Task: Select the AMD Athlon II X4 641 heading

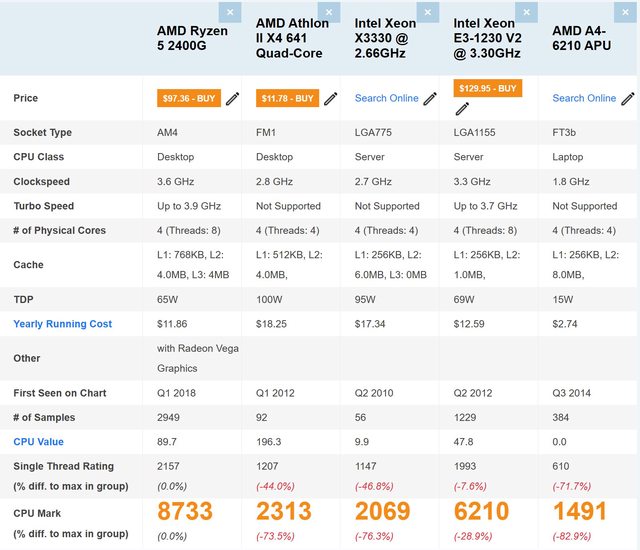Action: click(292, 38)
